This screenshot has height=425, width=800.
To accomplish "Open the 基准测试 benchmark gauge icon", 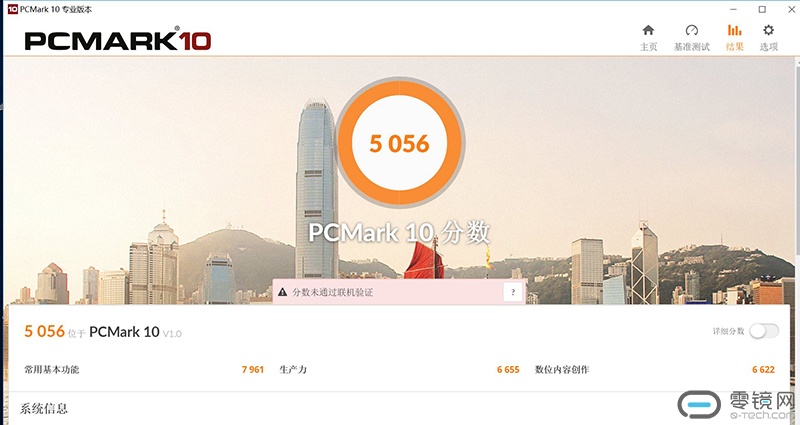I will [x=691, y=30].
